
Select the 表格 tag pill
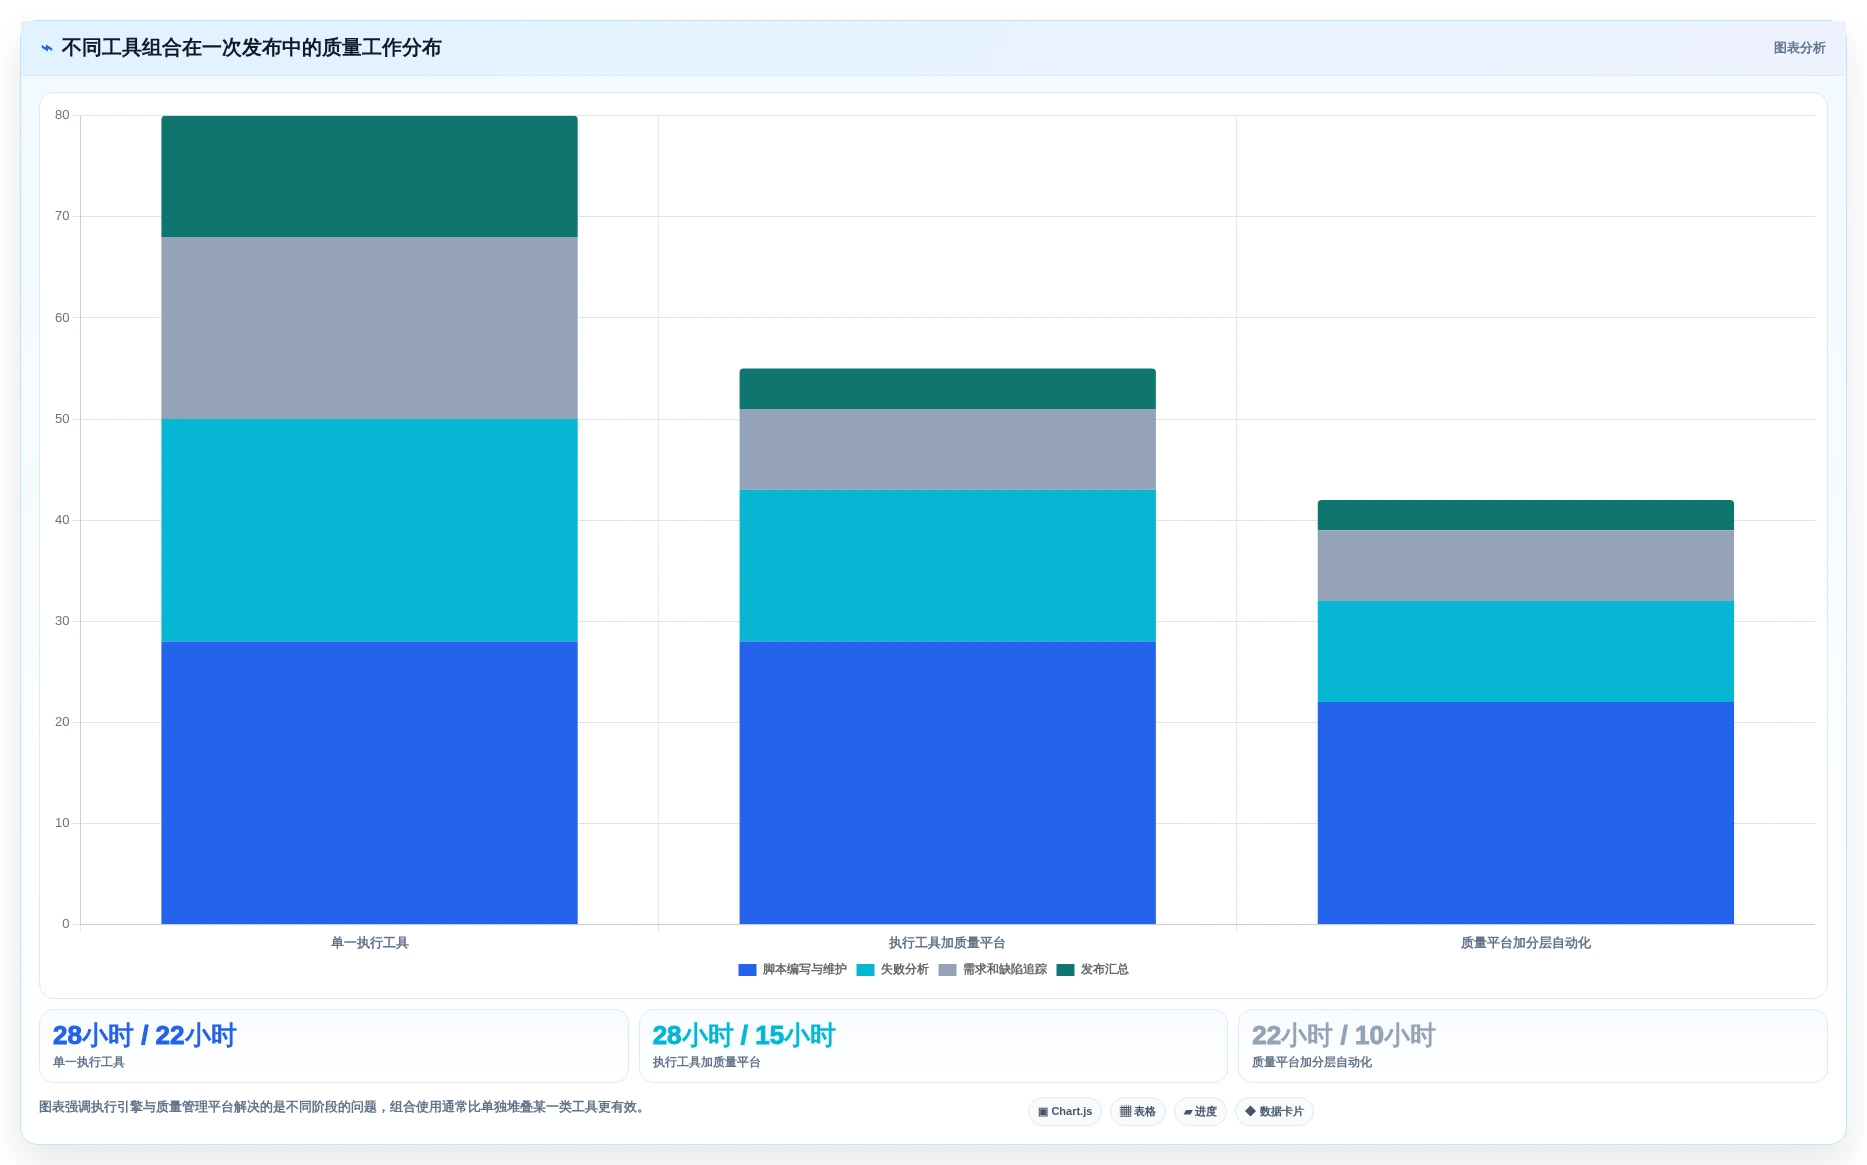(1138, 1111)
